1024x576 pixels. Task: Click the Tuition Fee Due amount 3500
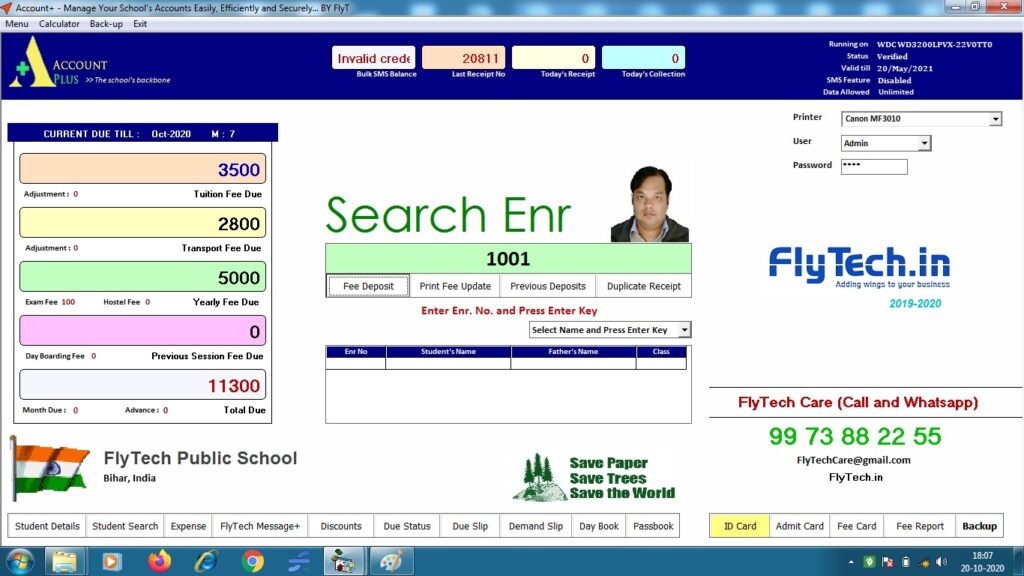tap(142, 169)
